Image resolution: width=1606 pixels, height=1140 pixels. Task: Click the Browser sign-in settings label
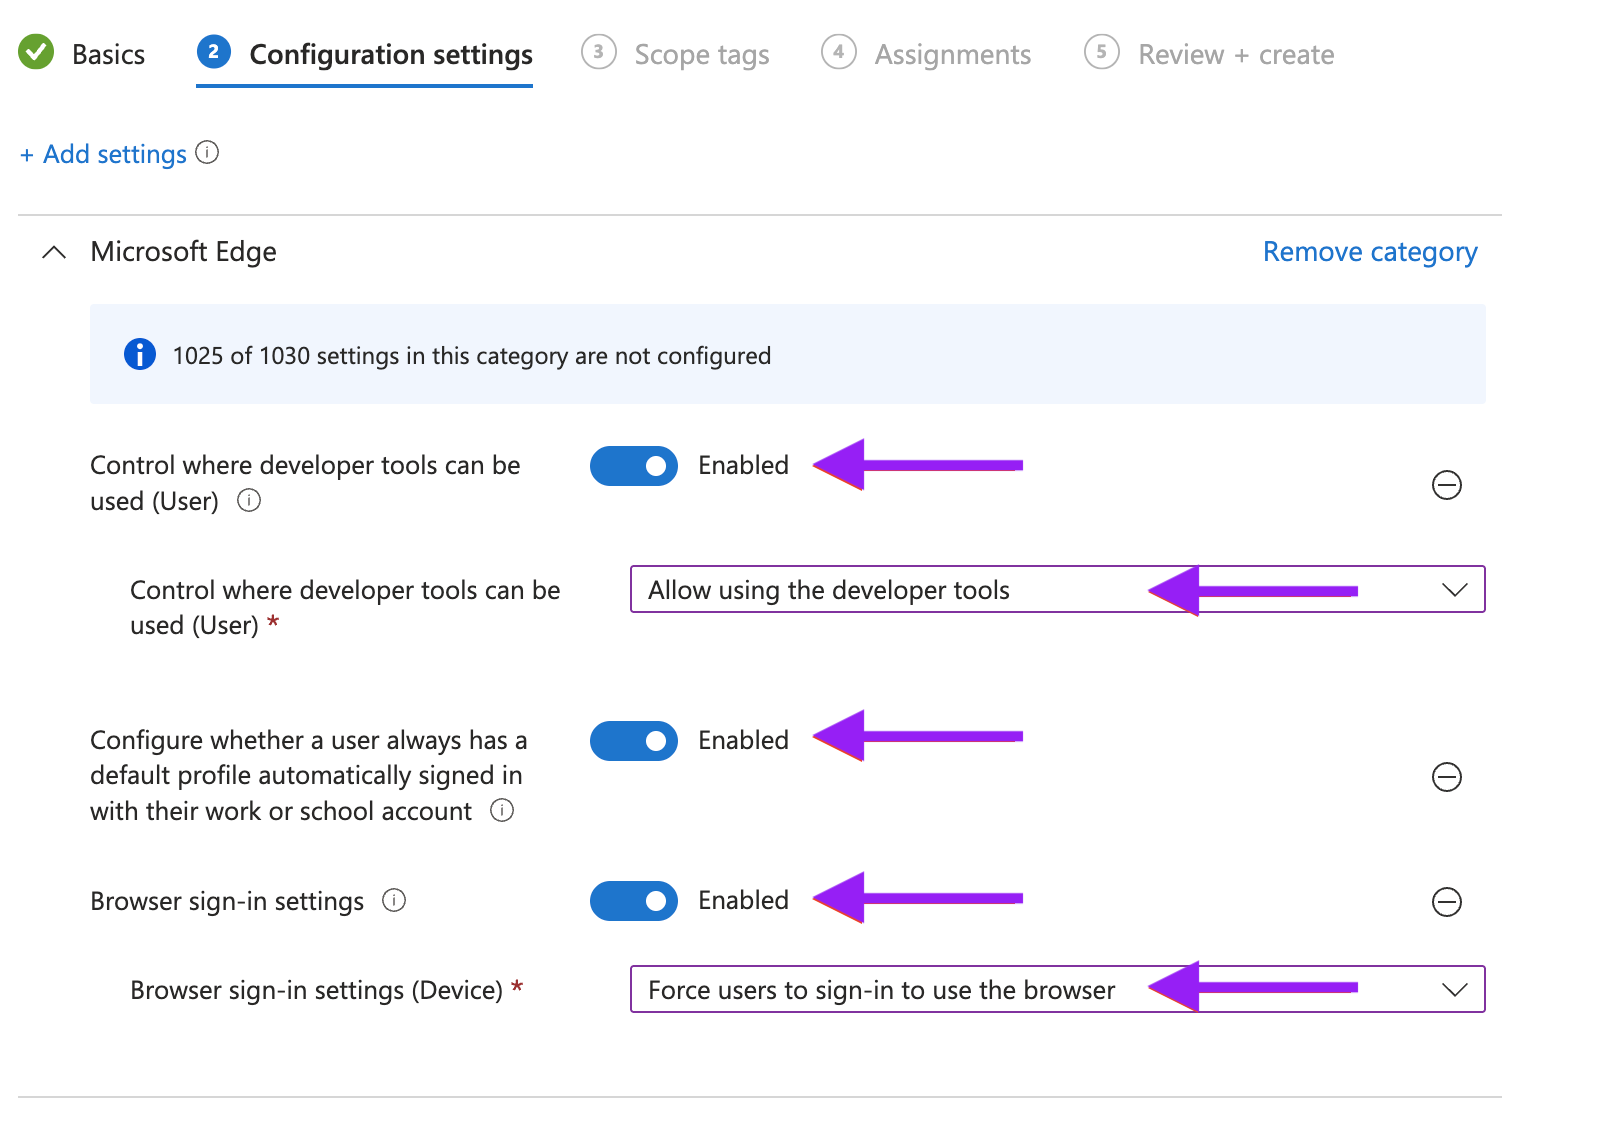(x=227, y=901)
